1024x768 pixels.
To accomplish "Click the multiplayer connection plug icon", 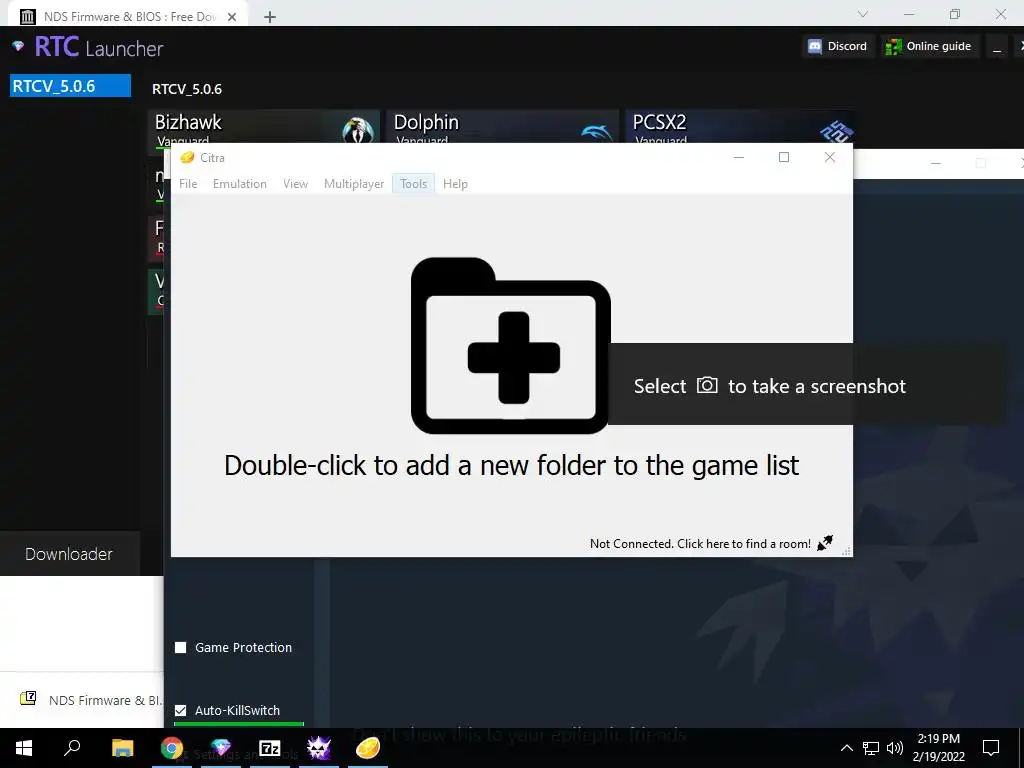I will 825,543.
